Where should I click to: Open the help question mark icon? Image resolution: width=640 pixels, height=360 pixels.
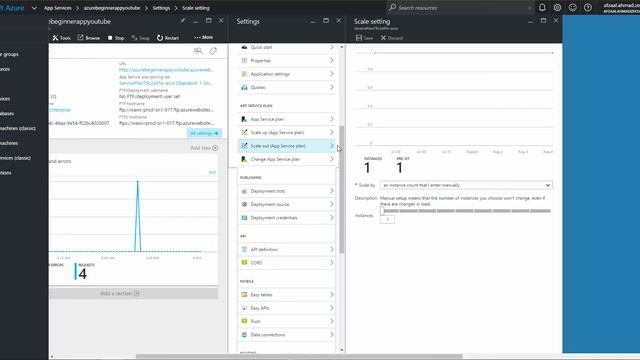(x=588, y=7)
